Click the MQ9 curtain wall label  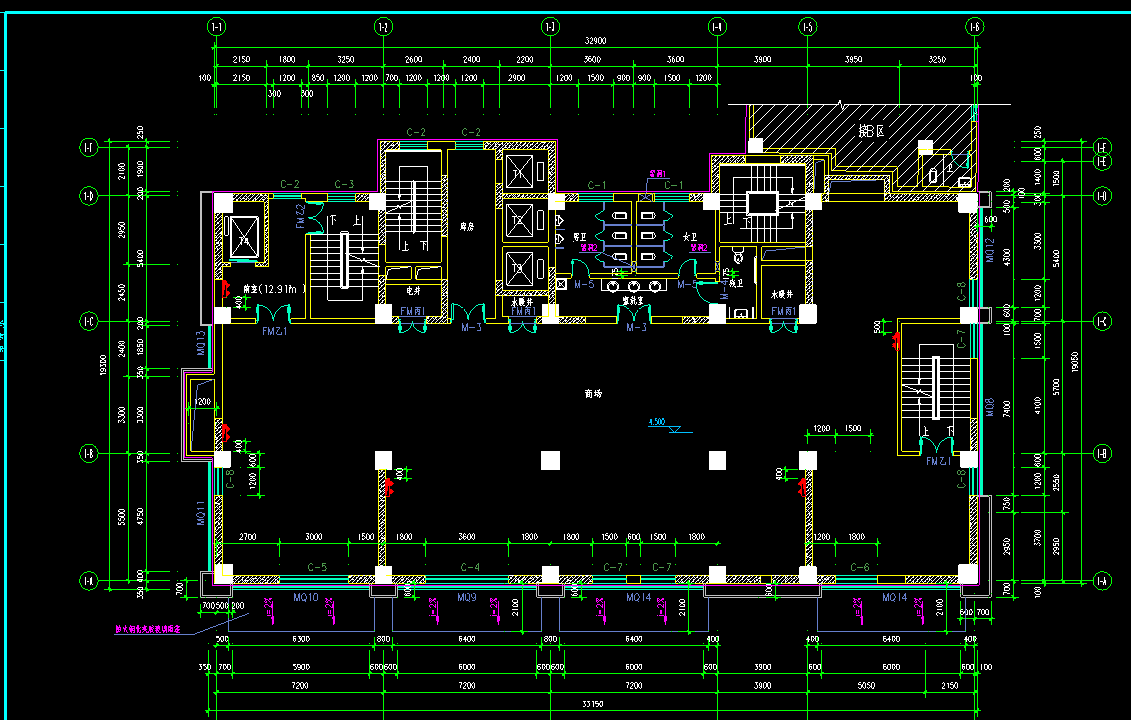[x=466, y=597]
